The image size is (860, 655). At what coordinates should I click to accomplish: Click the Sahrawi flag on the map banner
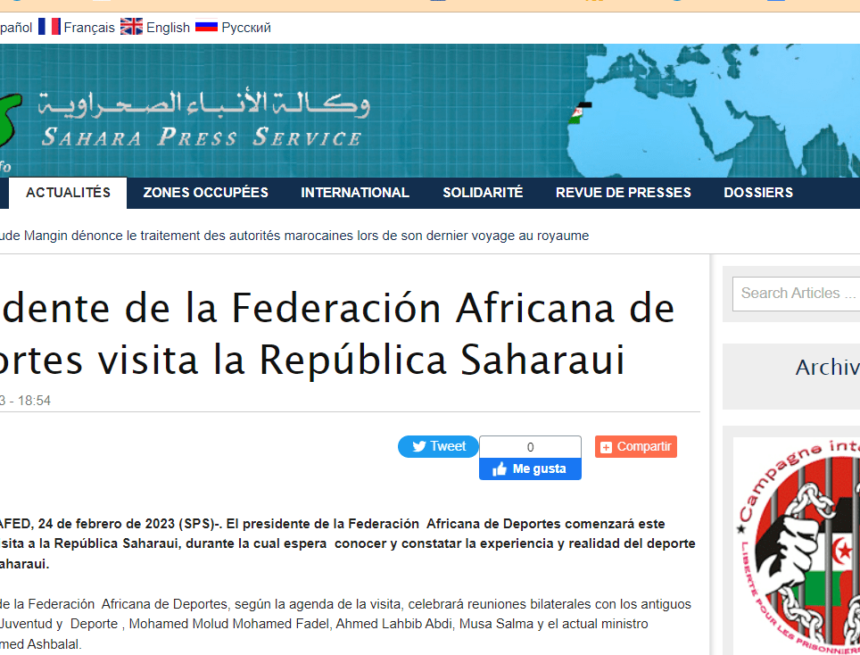click(580, 113)
